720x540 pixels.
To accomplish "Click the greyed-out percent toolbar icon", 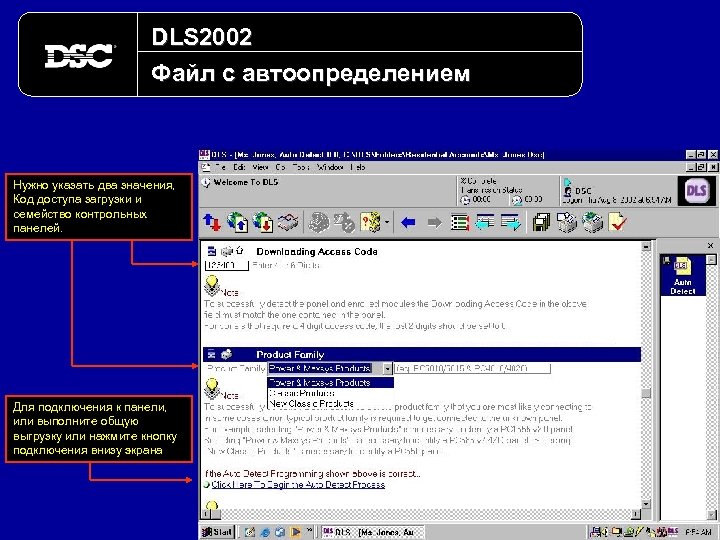I will 344,223.
